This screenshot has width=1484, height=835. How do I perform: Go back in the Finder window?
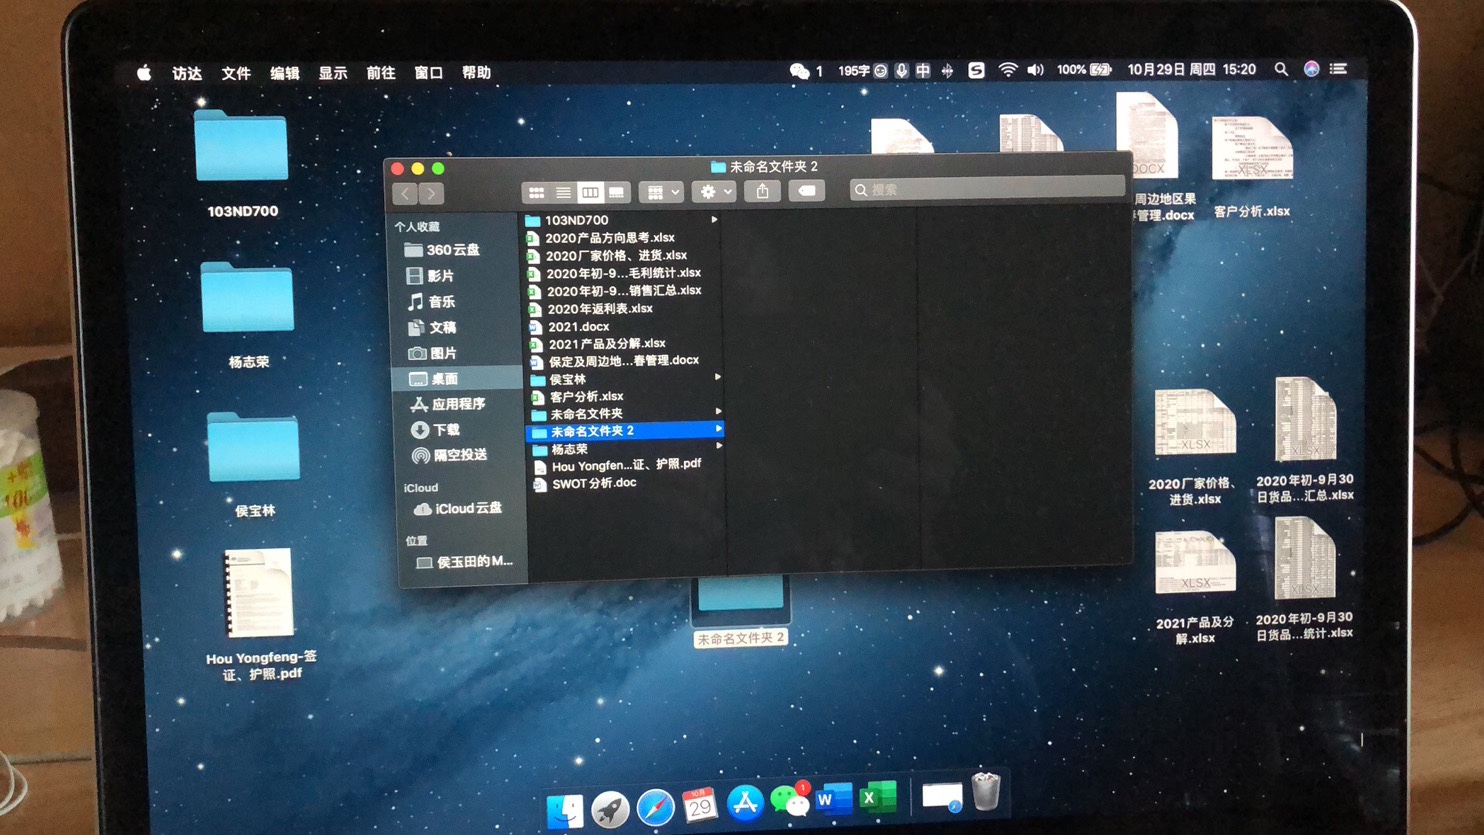click(405, 193)
